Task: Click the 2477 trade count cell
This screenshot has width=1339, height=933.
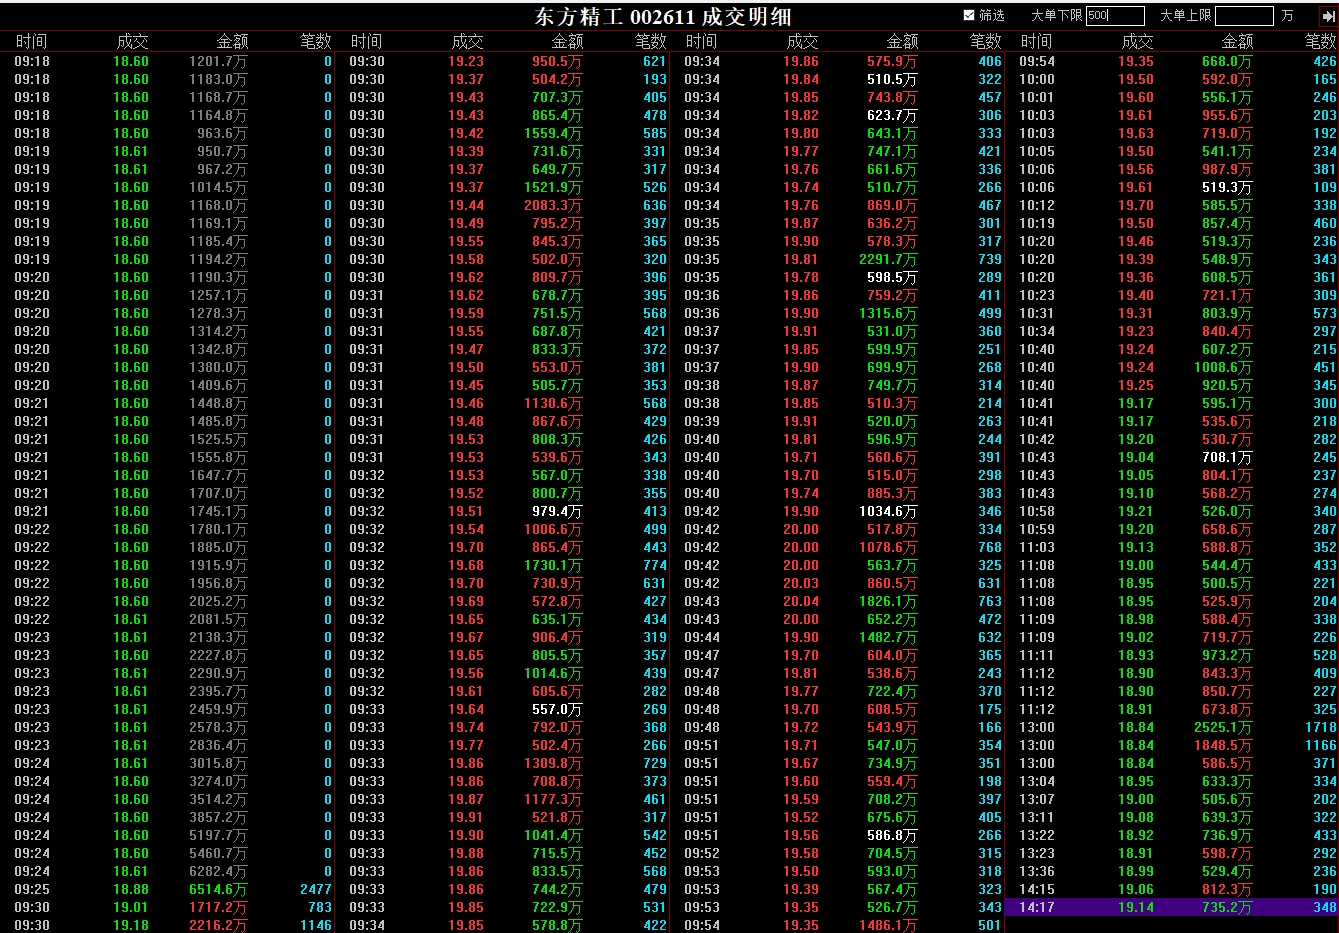Action: point(316,889)
